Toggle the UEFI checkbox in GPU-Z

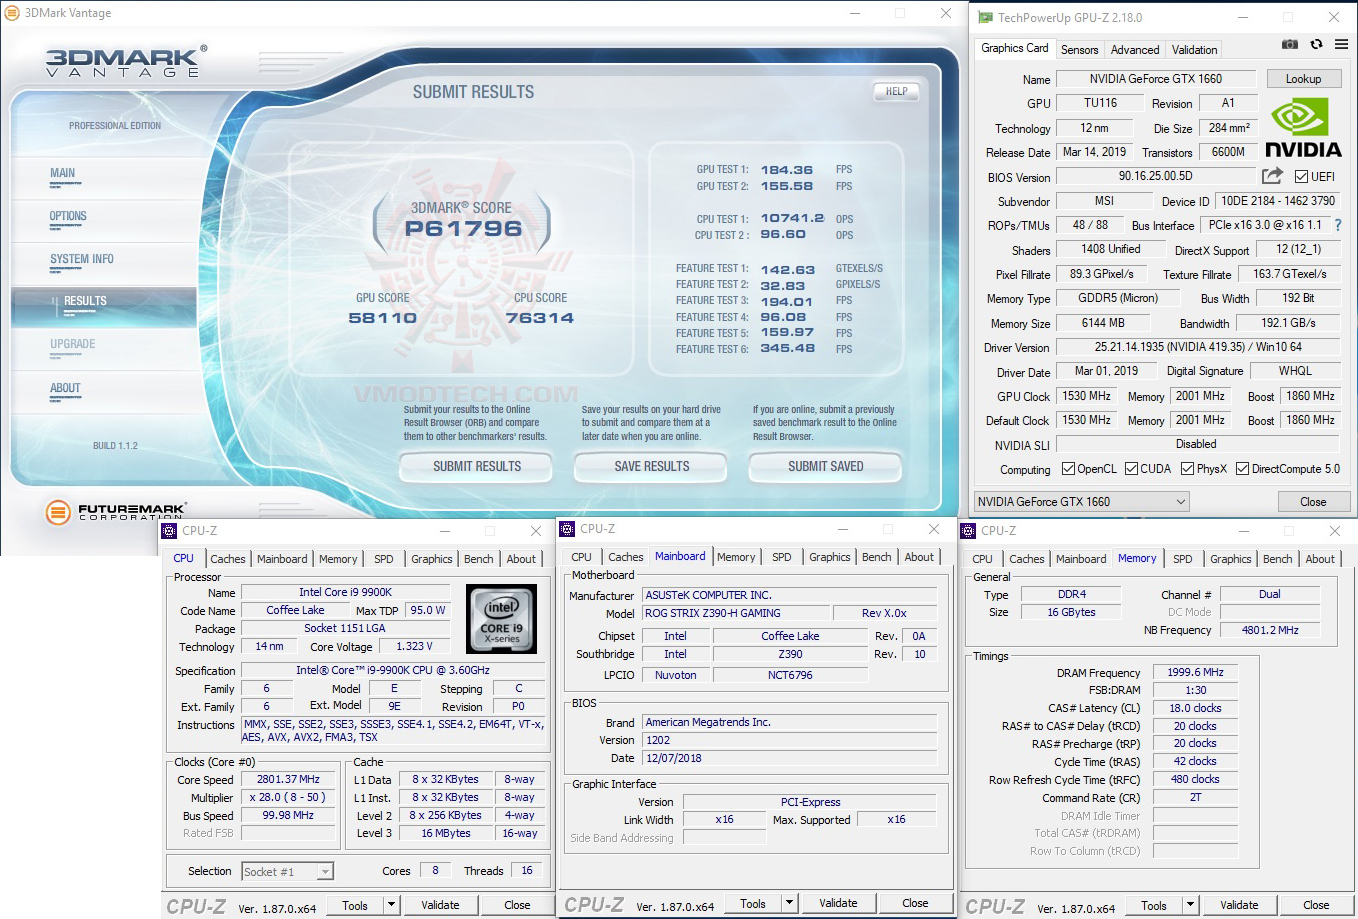(1302, 177)
